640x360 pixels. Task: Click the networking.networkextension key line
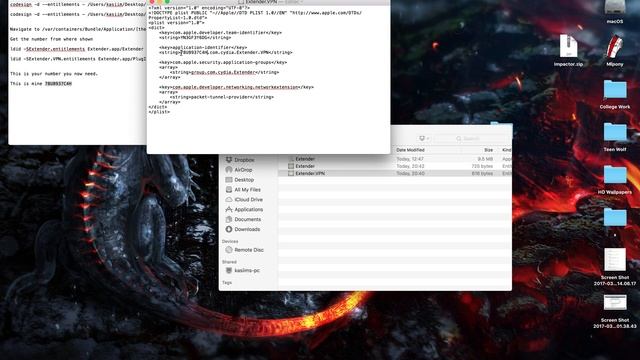point(236,87)
